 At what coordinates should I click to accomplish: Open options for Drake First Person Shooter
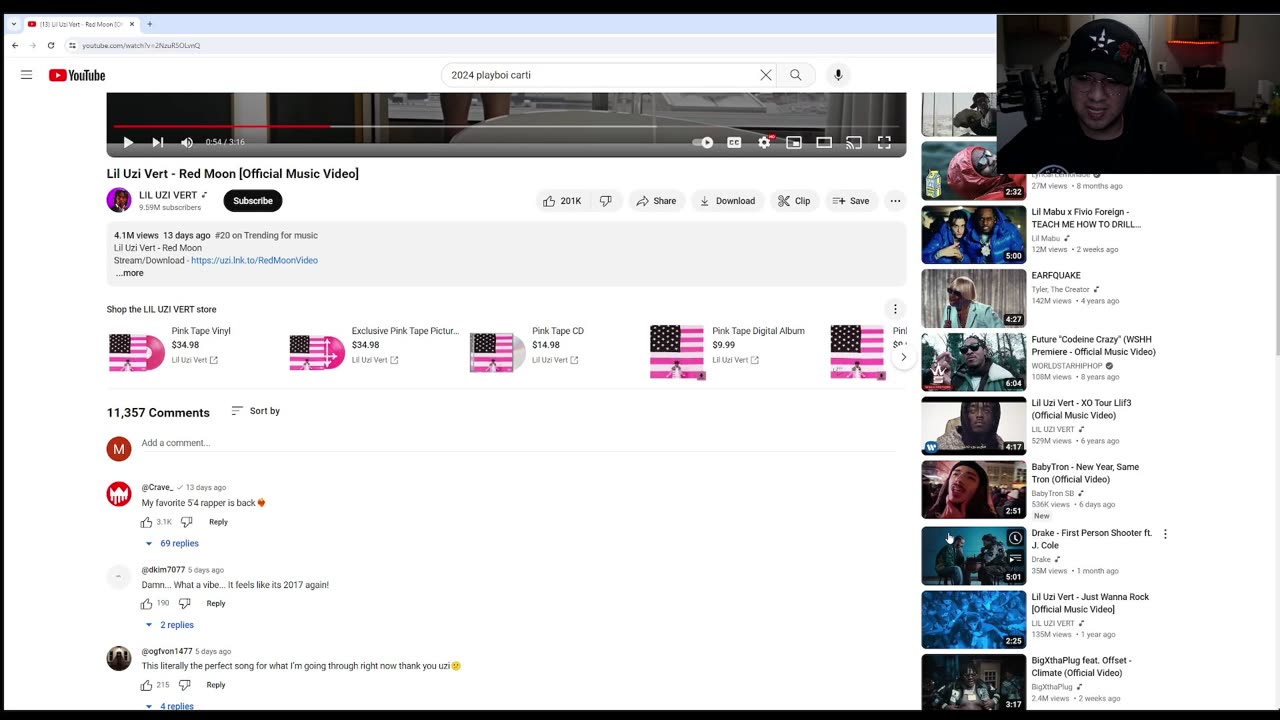pyautogui.click(x=1165, y=534)
